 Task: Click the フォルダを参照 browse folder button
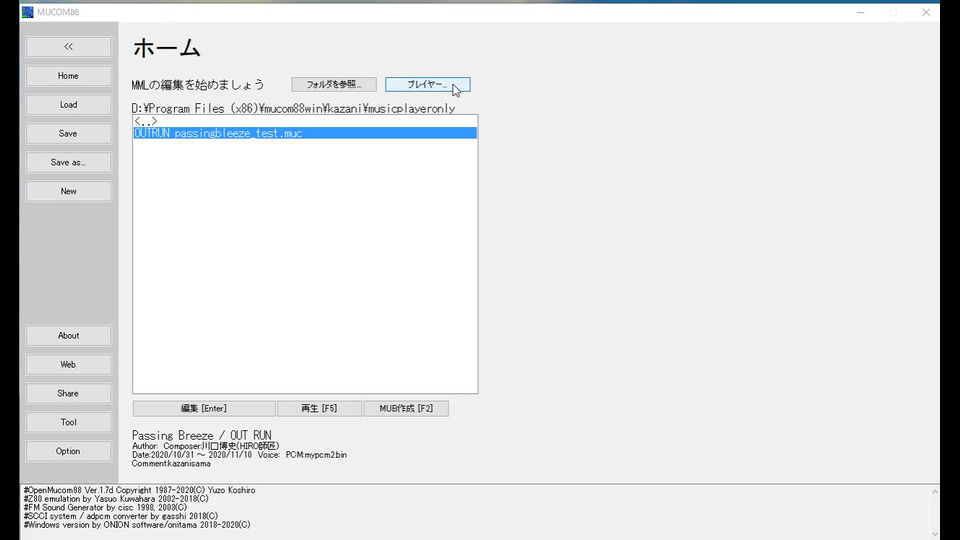point(334,84)
